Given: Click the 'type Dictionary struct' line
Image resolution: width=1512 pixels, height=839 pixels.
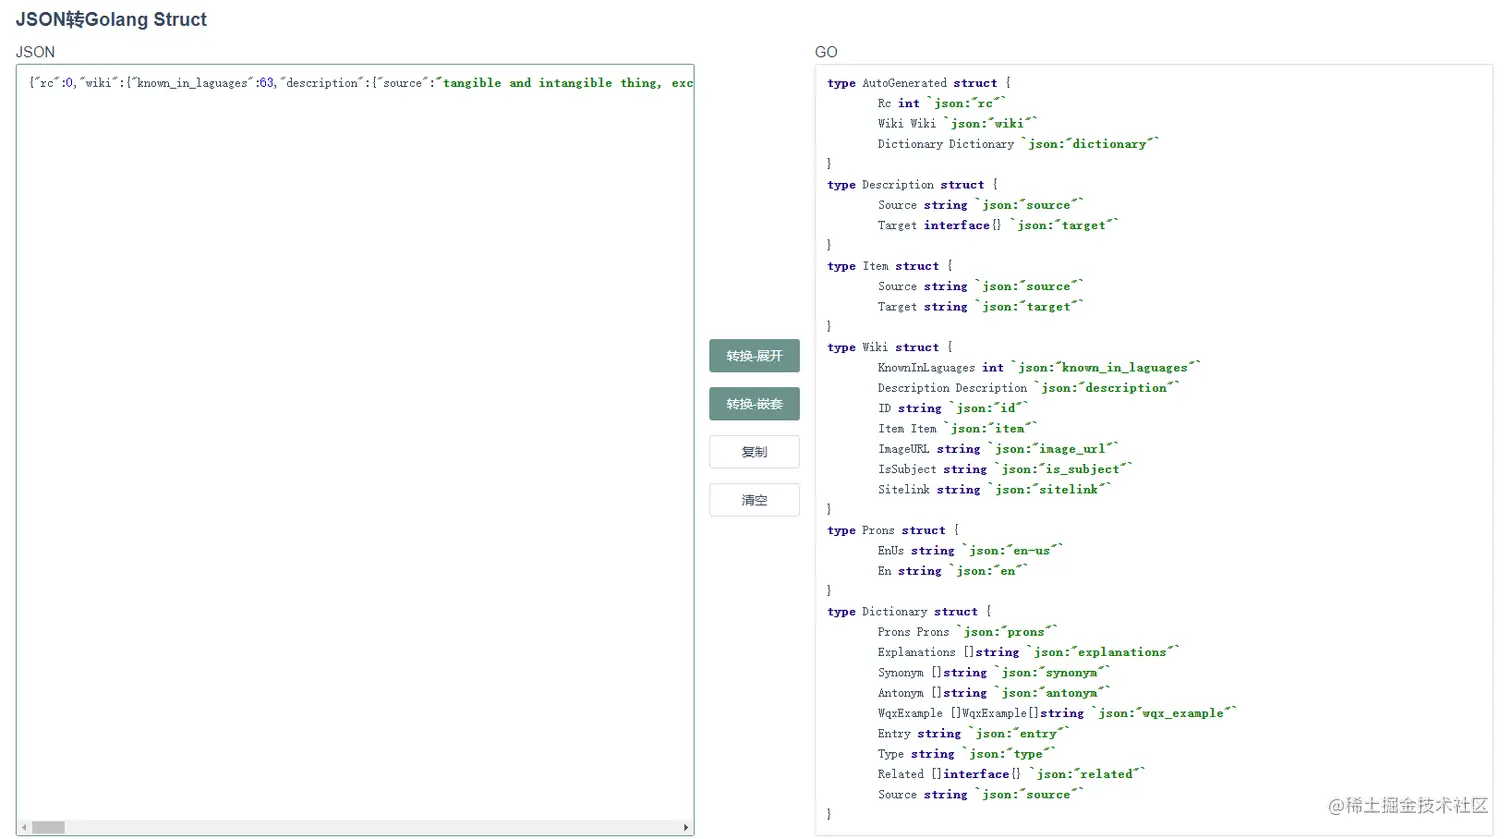Looking at the screenshot, I should point(910,611).
